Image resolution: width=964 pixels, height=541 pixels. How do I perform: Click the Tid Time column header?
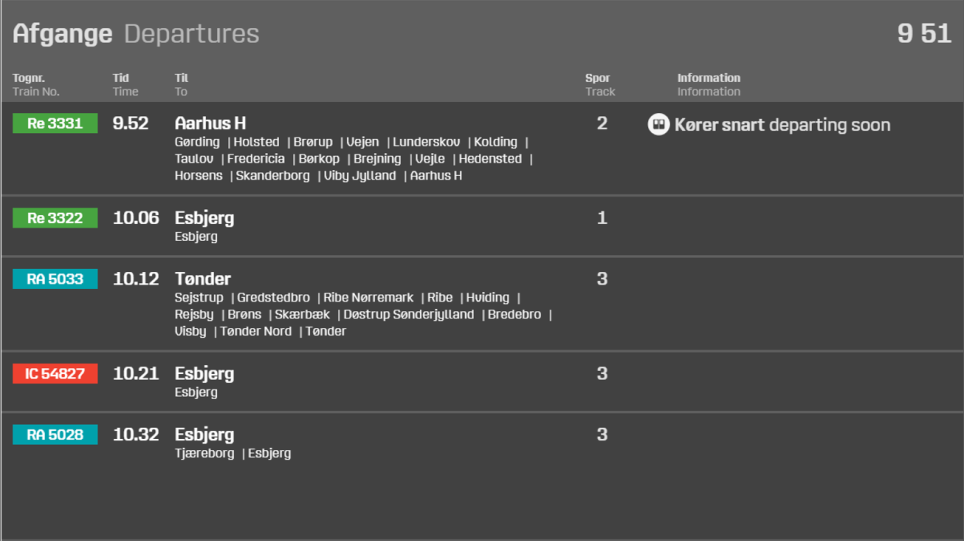pyautogui.click(x=125, y=85)
